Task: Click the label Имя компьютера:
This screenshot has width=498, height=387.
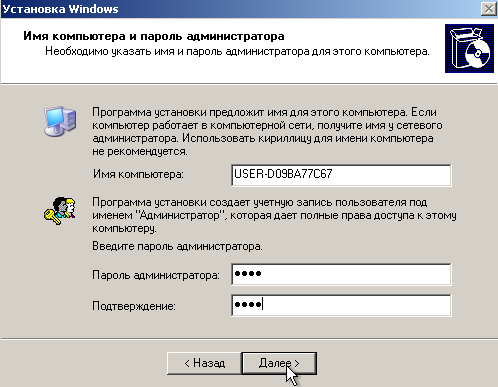Action: coord(138,174)
